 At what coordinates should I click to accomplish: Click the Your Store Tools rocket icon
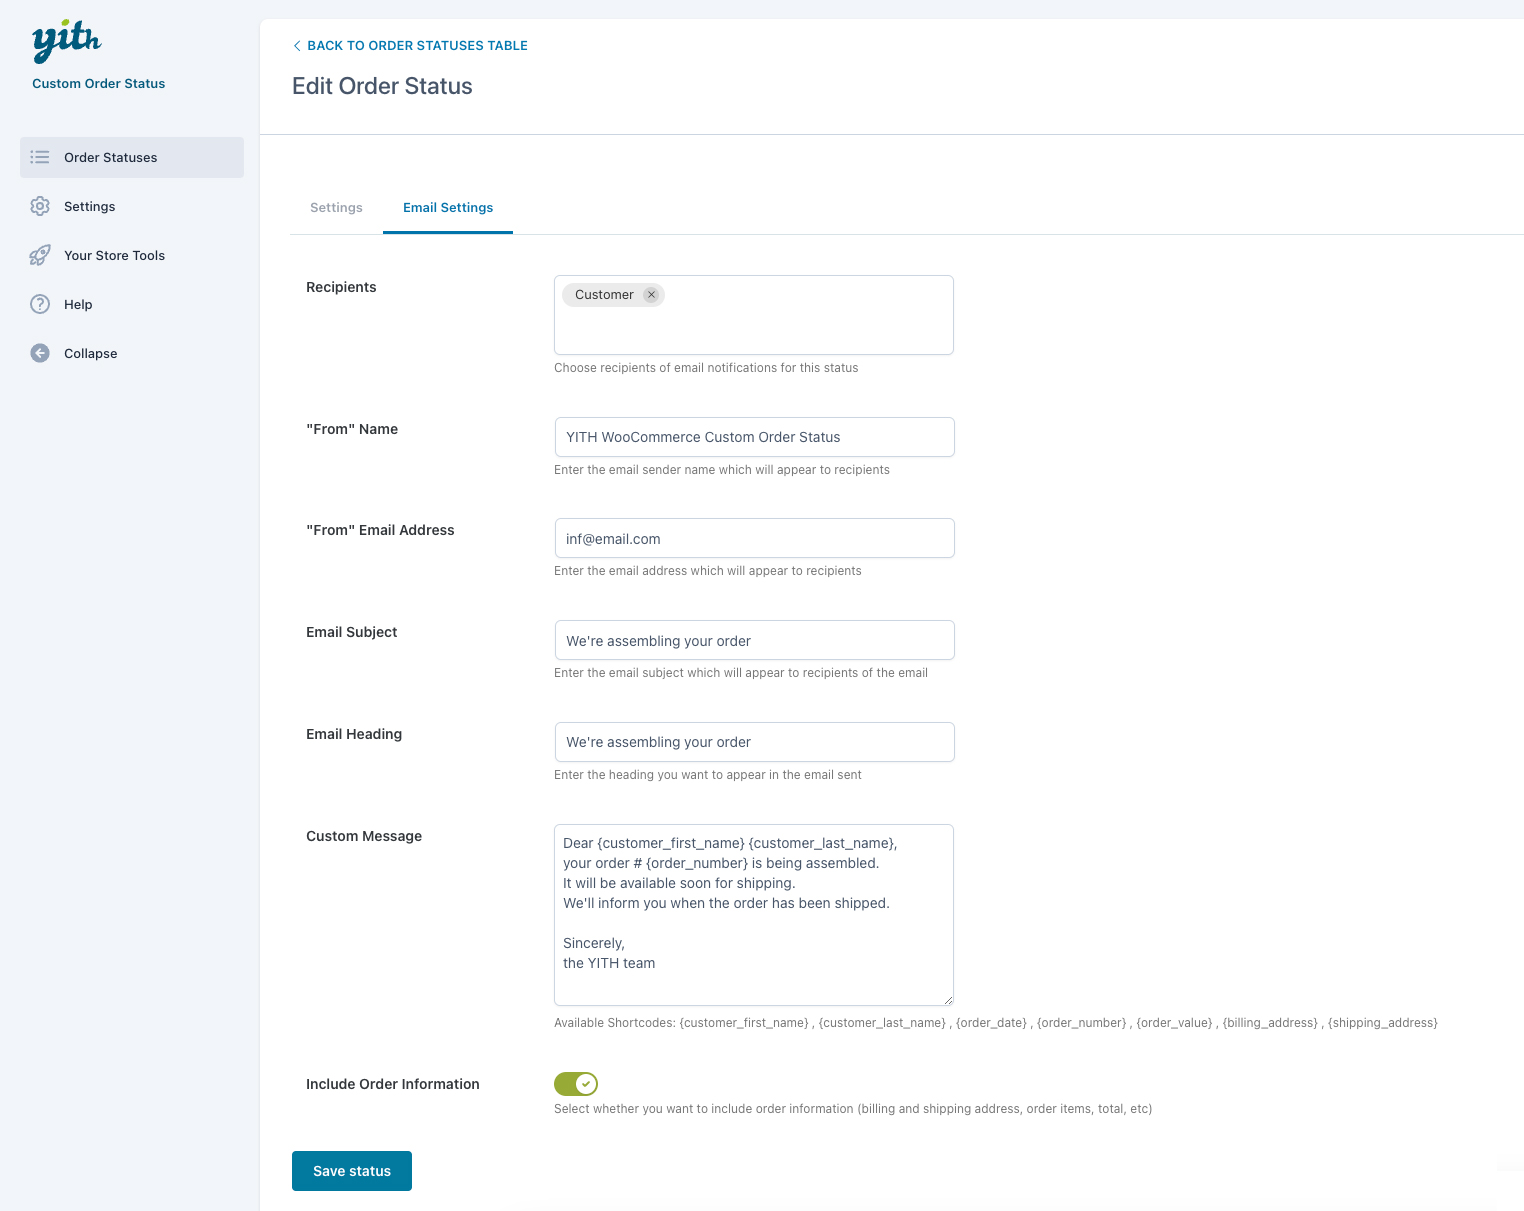click(x=40, y=255)
